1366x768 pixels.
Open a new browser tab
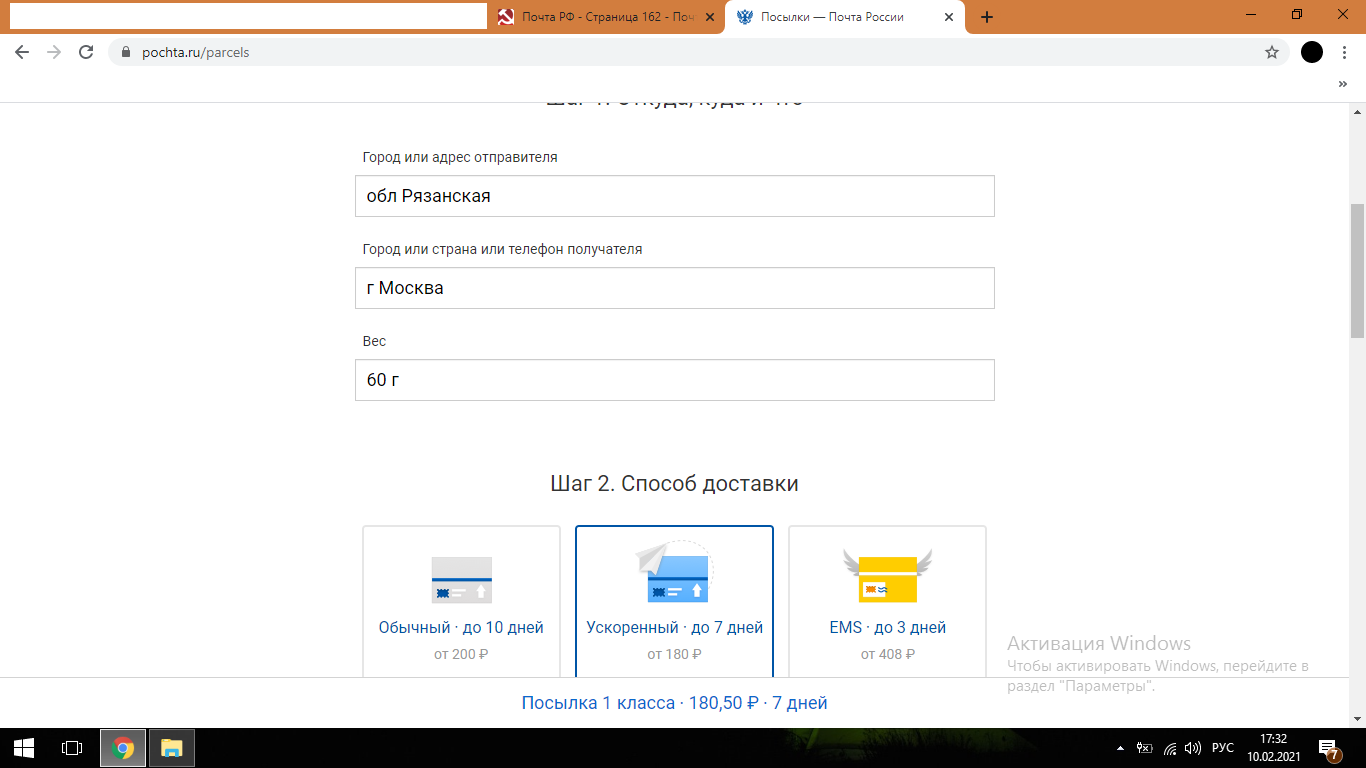coord(987,17)
